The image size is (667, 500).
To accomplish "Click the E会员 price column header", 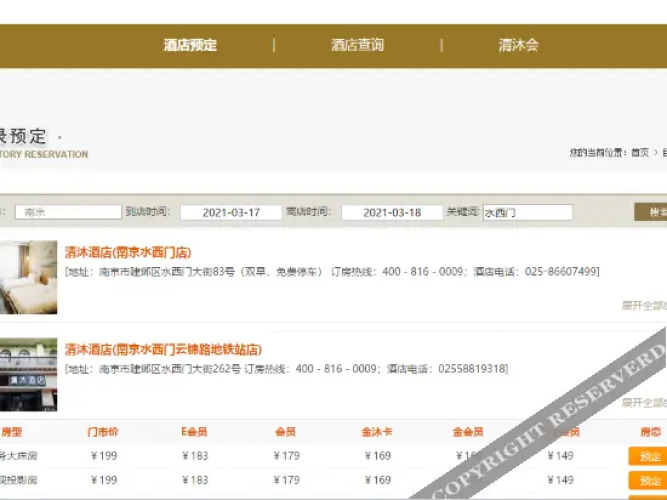I will [194, 432].
